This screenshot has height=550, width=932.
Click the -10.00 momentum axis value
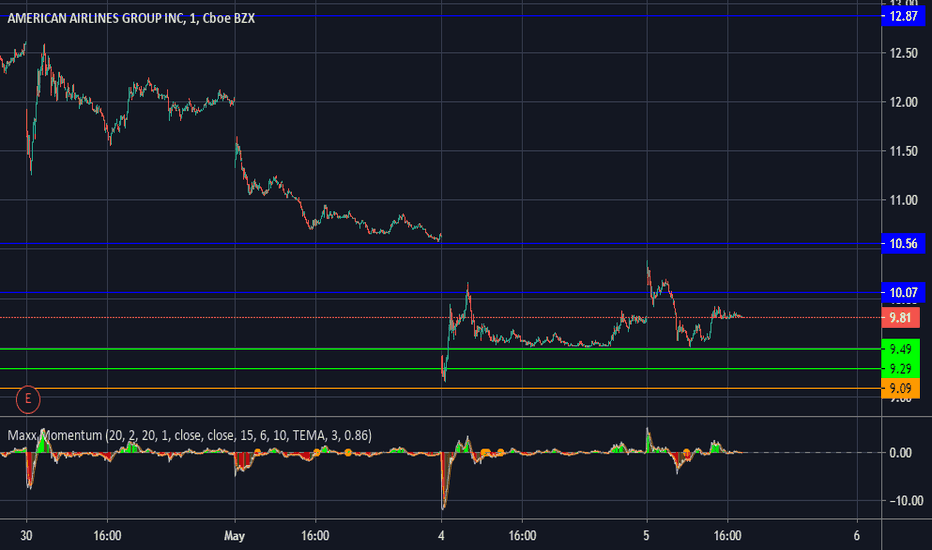906,501
